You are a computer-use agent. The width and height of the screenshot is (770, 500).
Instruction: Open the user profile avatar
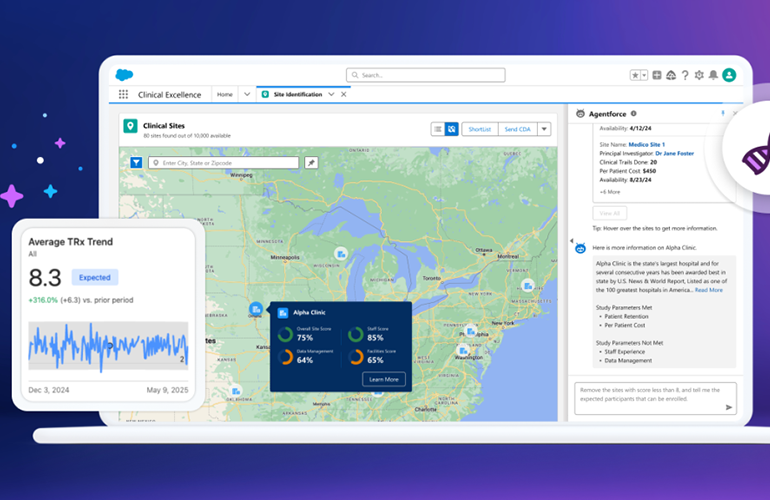coord(729,75)
